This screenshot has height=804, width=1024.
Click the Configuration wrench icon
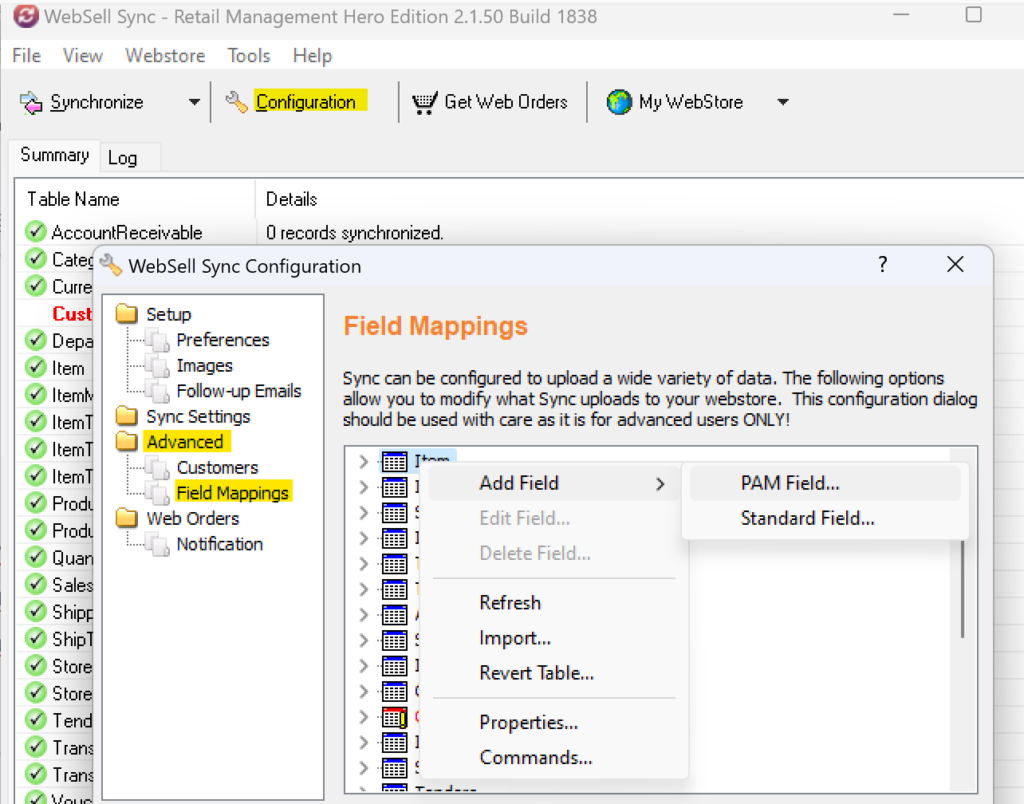click(x=236, y=102)
